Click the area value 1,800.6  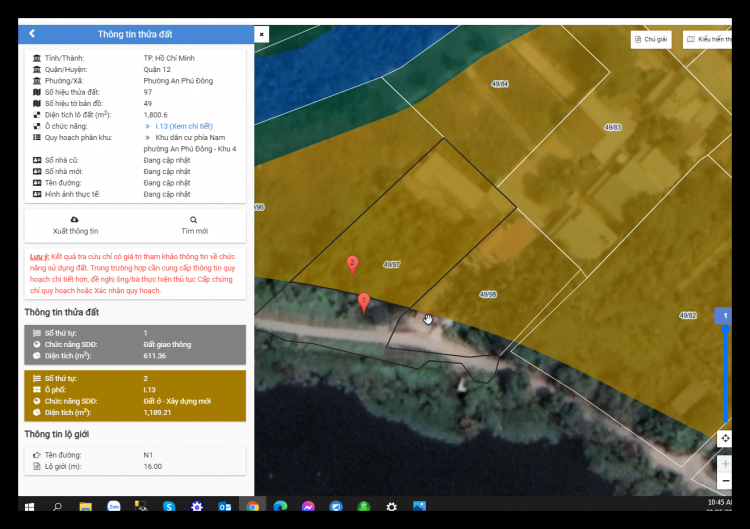pos(155,115)
